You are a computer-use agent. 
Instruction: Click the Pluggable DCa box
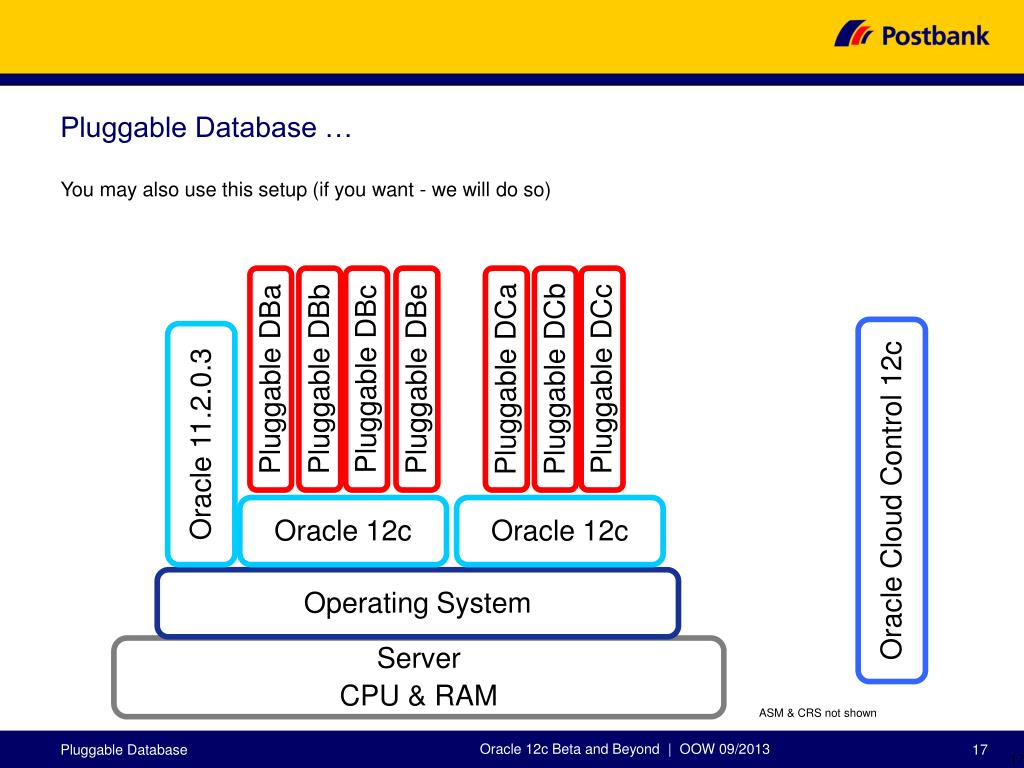[x=506, y=379]
